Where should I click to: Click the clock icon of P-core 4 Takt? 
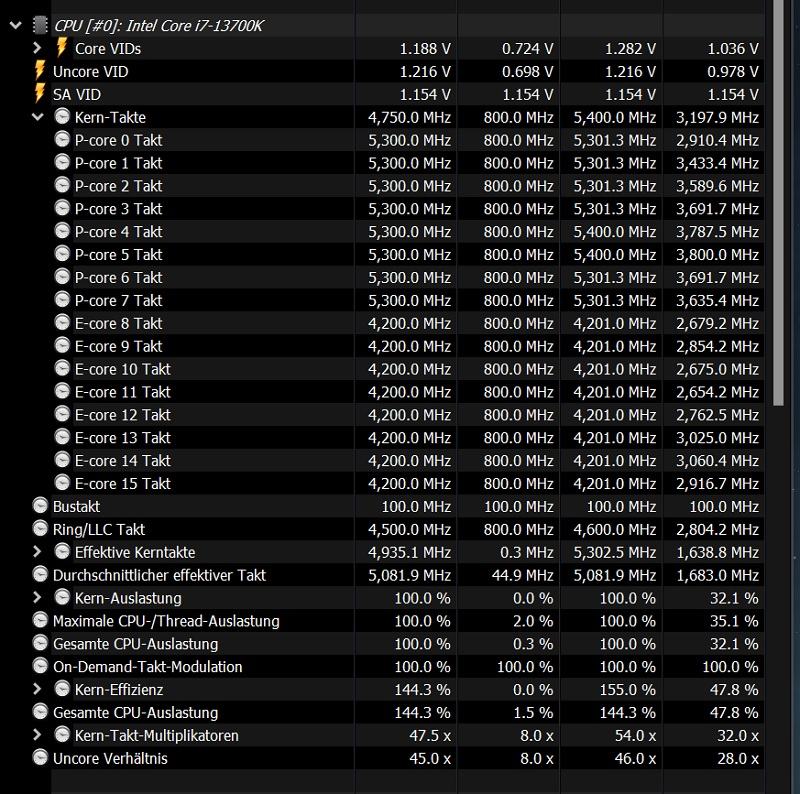[62, 231]
